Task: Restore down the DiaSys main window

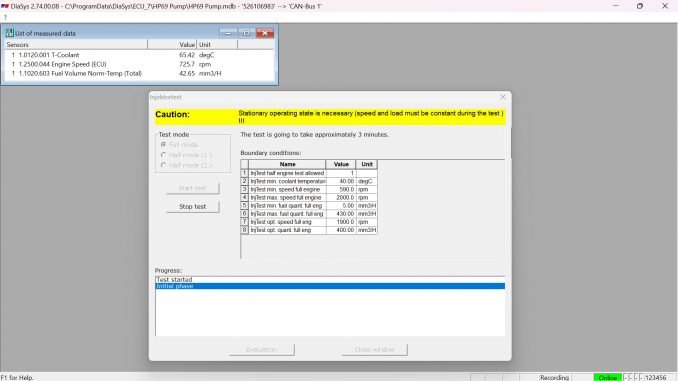Action: click(640, 6)
